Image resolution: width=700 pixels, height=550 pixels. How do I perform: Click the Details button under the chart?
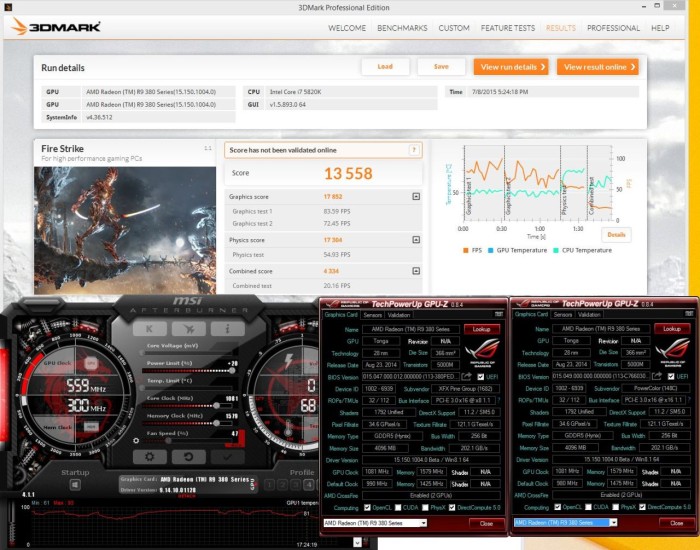(x=616, y=234)
